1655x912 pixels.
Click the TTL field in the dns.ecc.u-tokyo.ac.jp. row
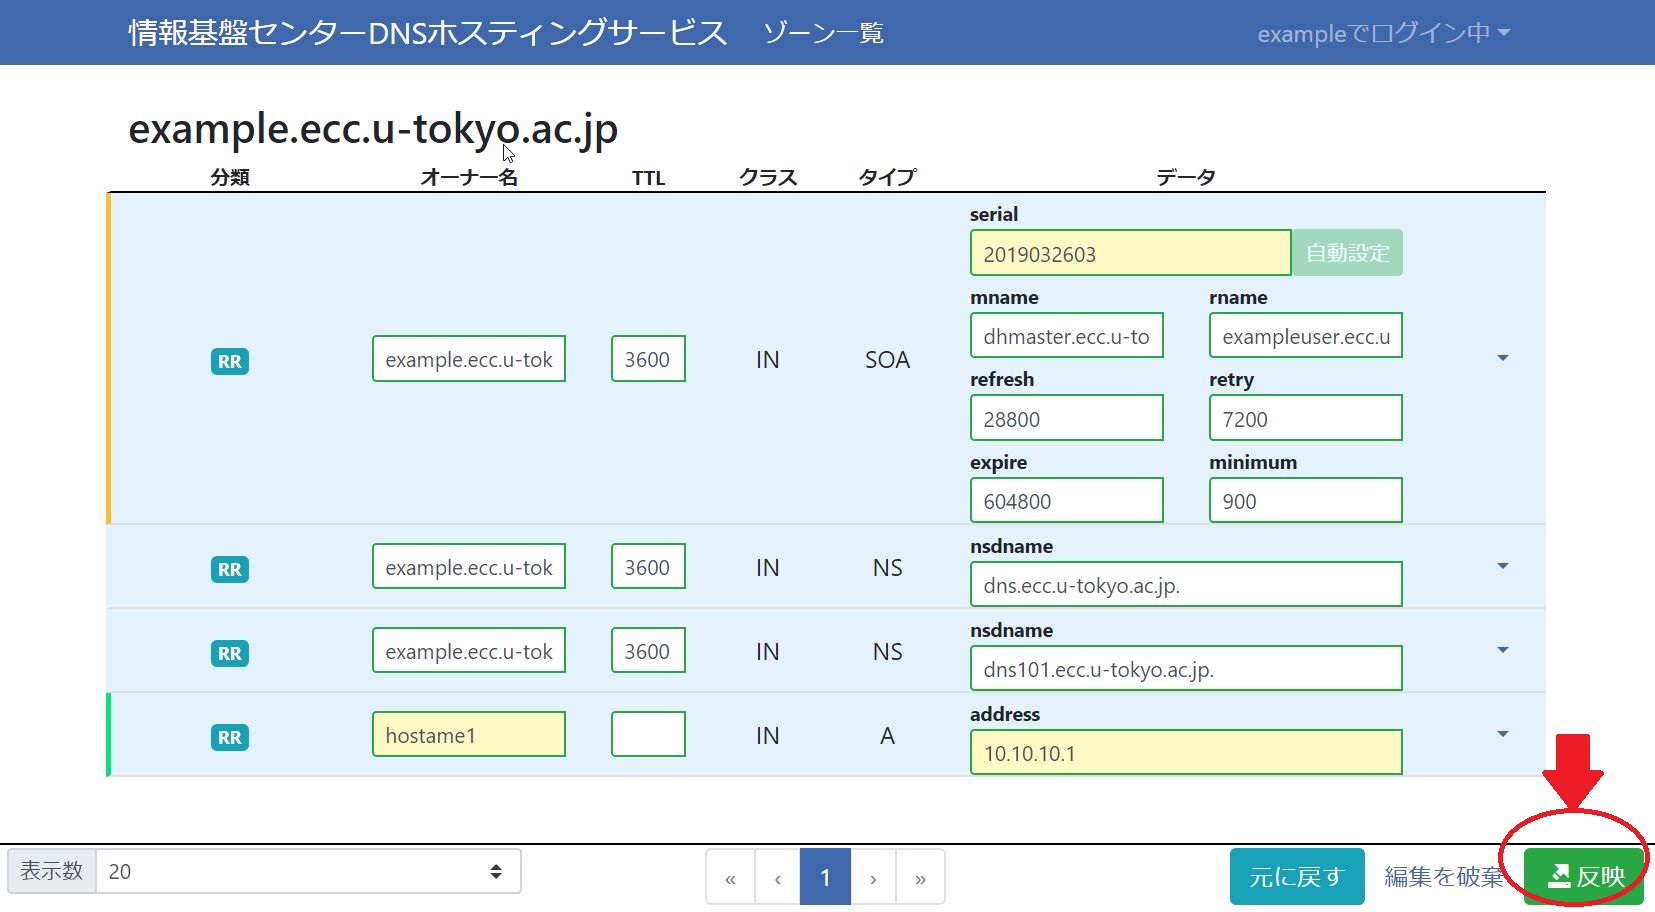click(x=648, y=567)
